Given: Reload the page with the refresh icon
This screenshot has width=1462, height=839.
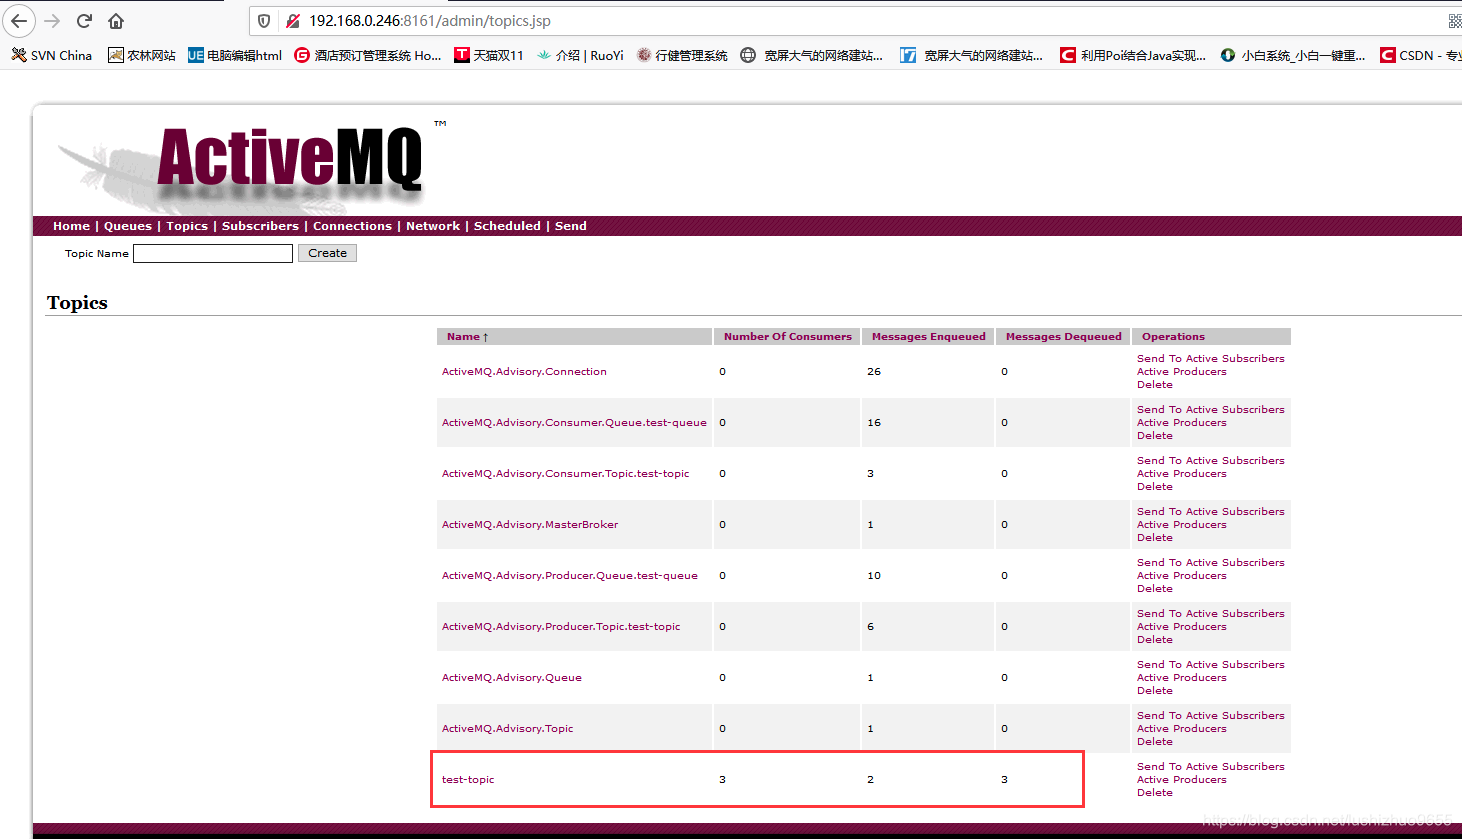Looking at the screenshot, I should pyautogui.click(x=84, y=21).
